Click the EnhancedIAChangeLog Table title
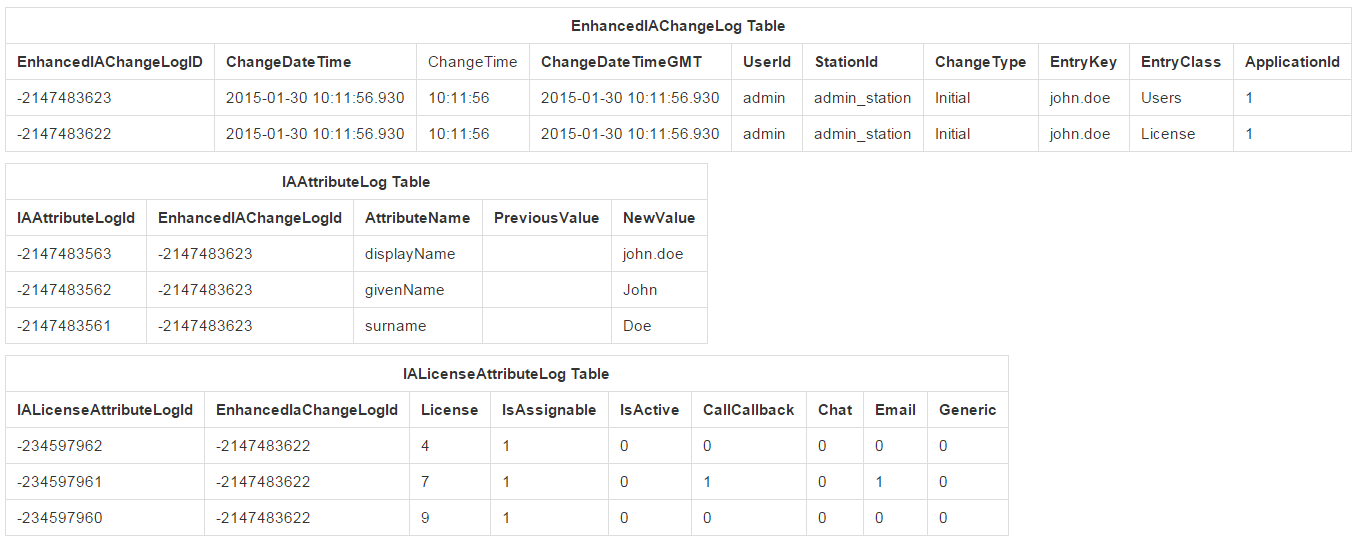Screen dimensions: 1359x541 [677, 26]
